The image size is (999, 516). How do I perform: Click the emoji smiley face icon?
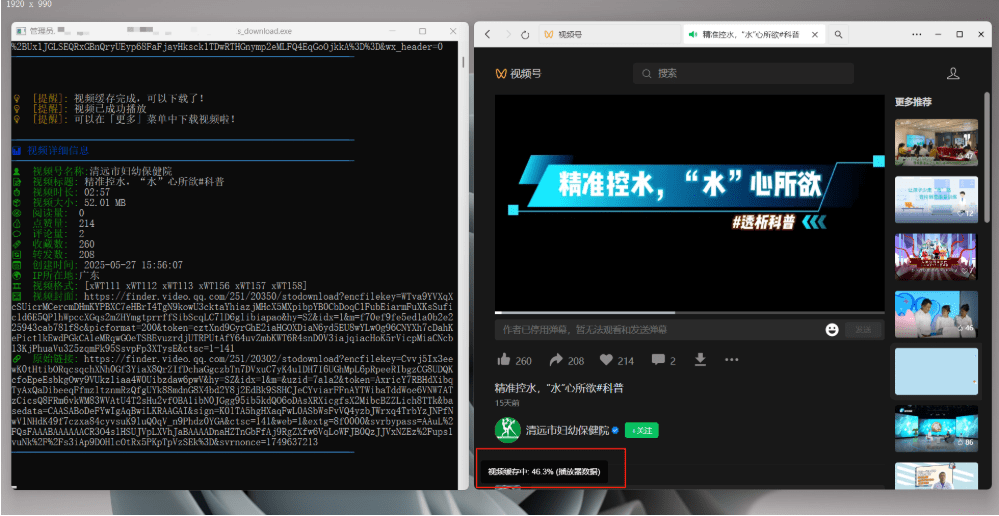[832, 329]
